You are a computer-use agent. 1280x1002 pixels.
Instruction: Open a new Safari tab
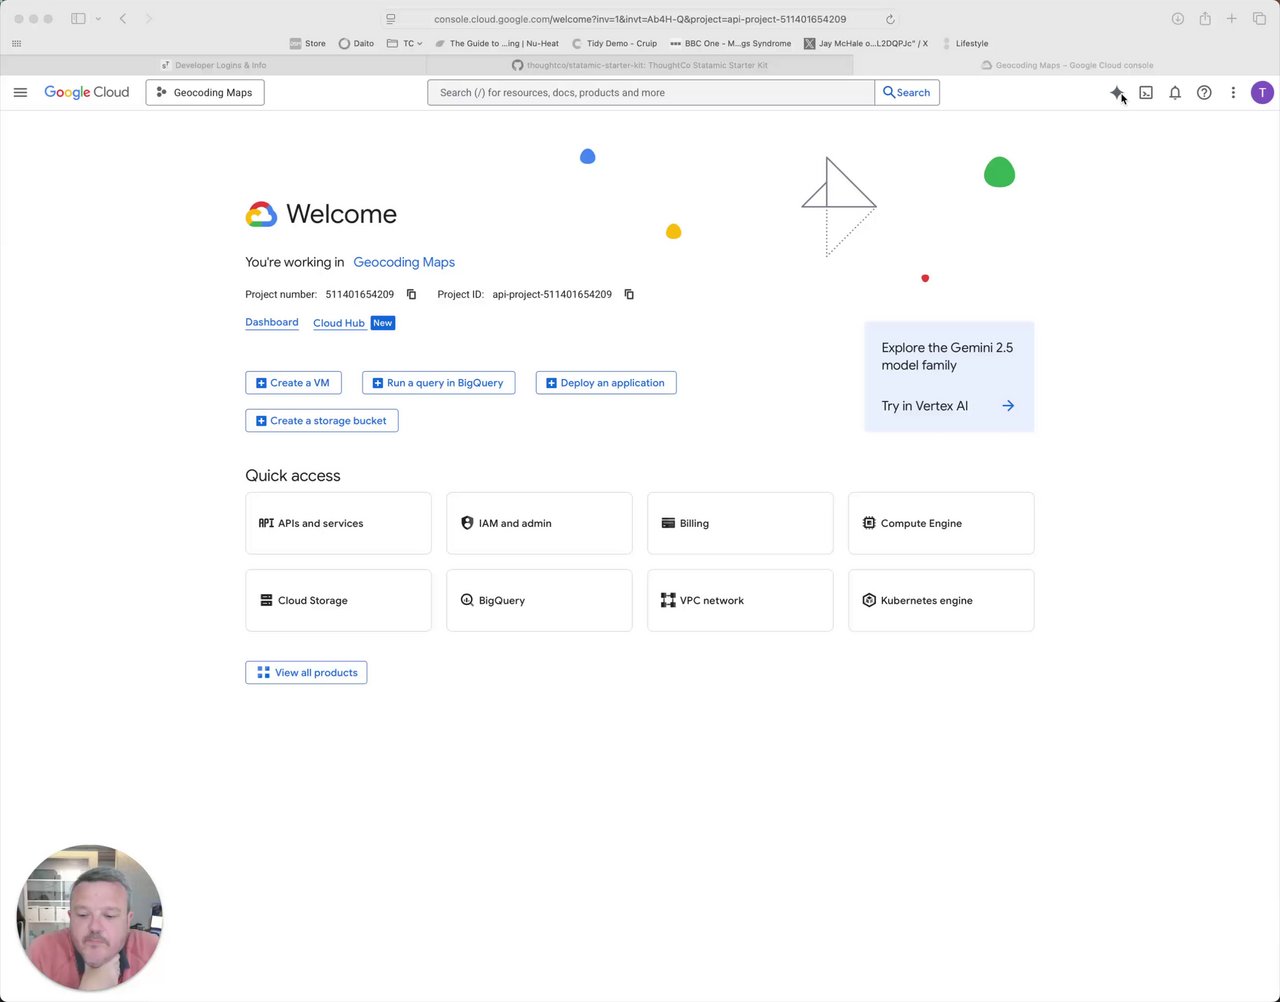point(1232,18)
